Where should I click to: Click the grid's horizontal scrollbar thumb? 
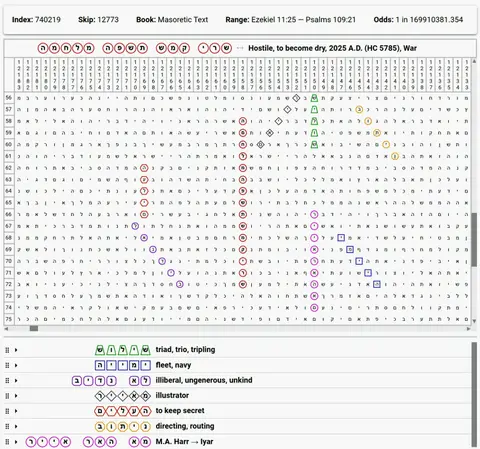tap(34, 329)
